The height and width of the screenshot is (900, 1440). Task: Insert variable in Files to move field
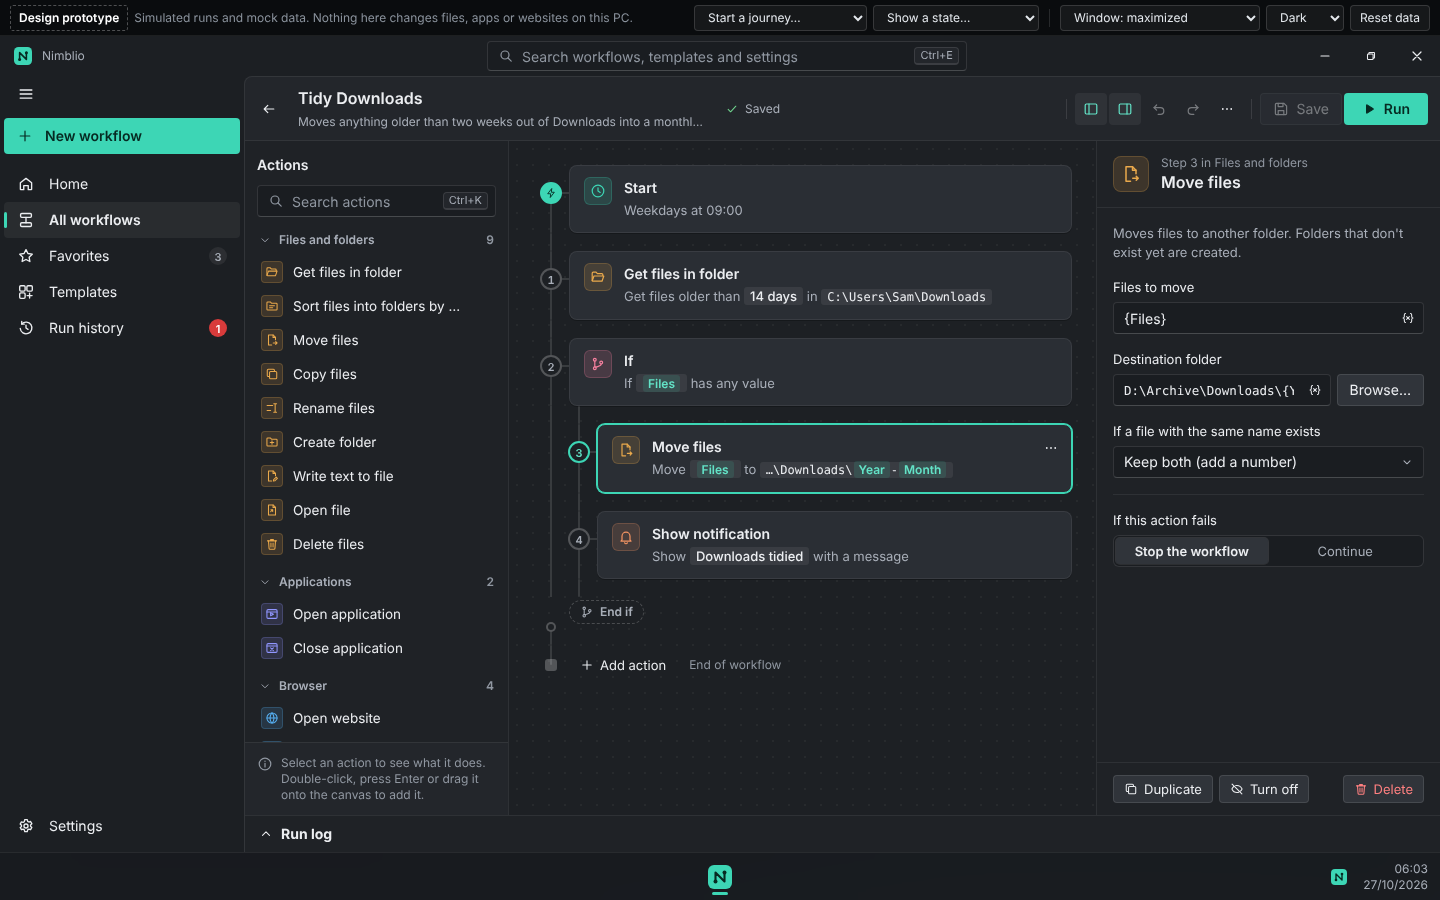tap(1408, 318)
